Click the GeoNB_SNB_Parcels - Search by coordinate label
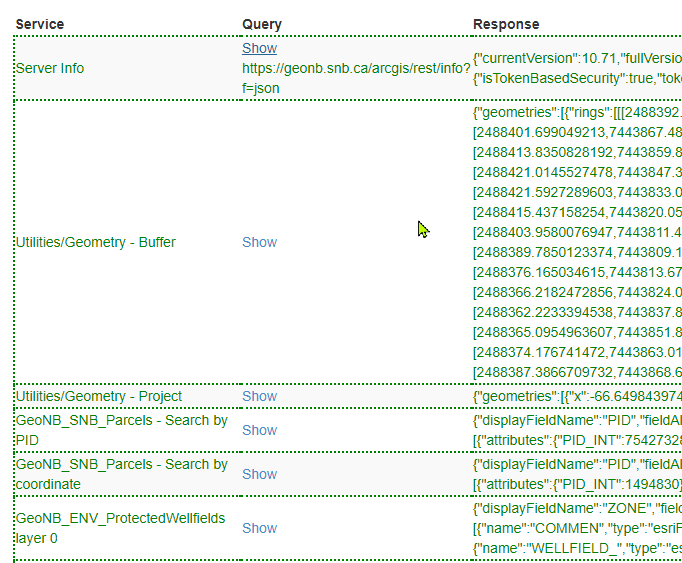Image resolution: width=682 pixels, height=563 pixels. click(121, 474)
